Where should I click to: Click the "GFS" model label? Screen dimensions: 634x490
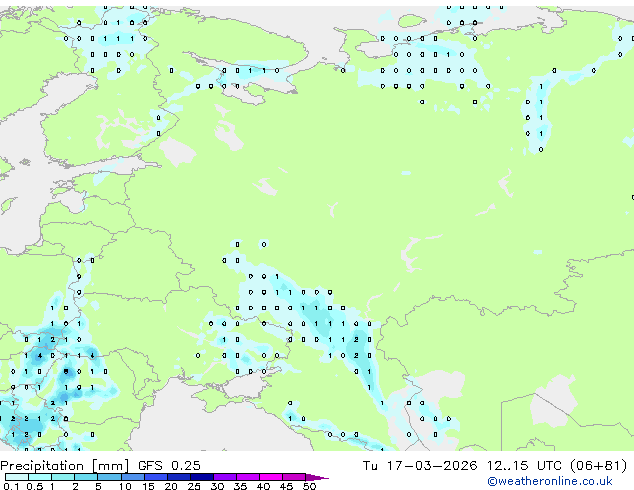pos(150,466)
